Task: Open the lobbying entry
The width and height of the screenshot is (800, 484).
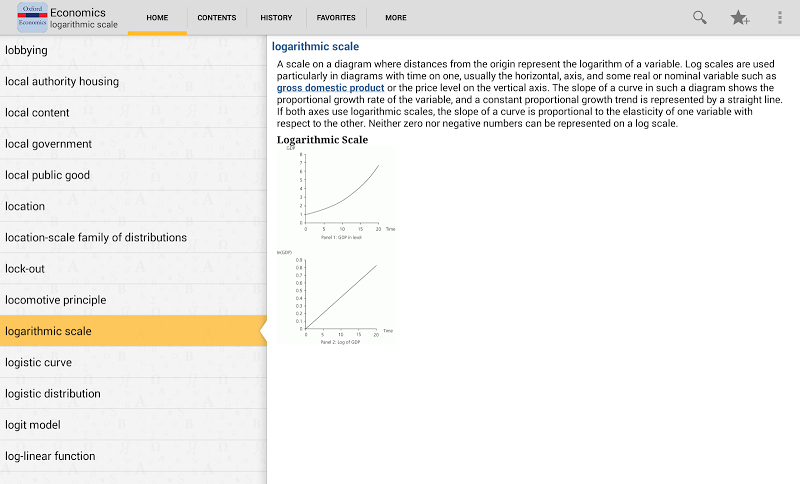Action: click(x=26, y=50)
